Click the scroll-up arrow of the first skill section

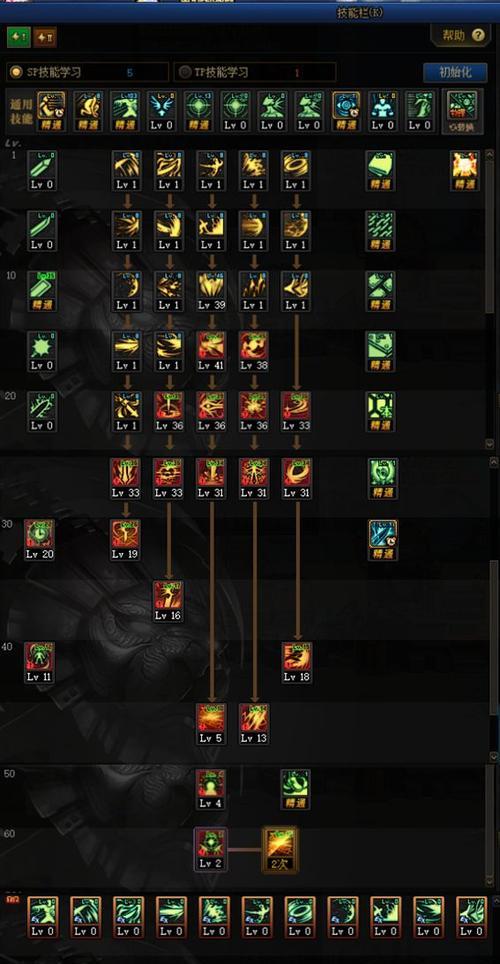(490, 155)
